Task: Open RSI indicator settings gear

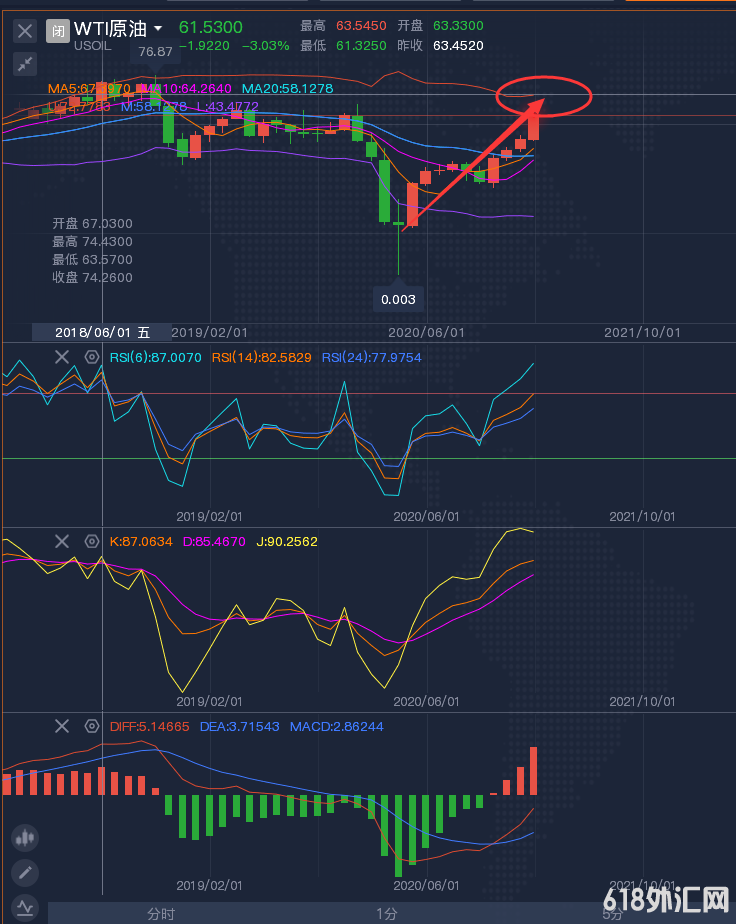Action: 91,357
